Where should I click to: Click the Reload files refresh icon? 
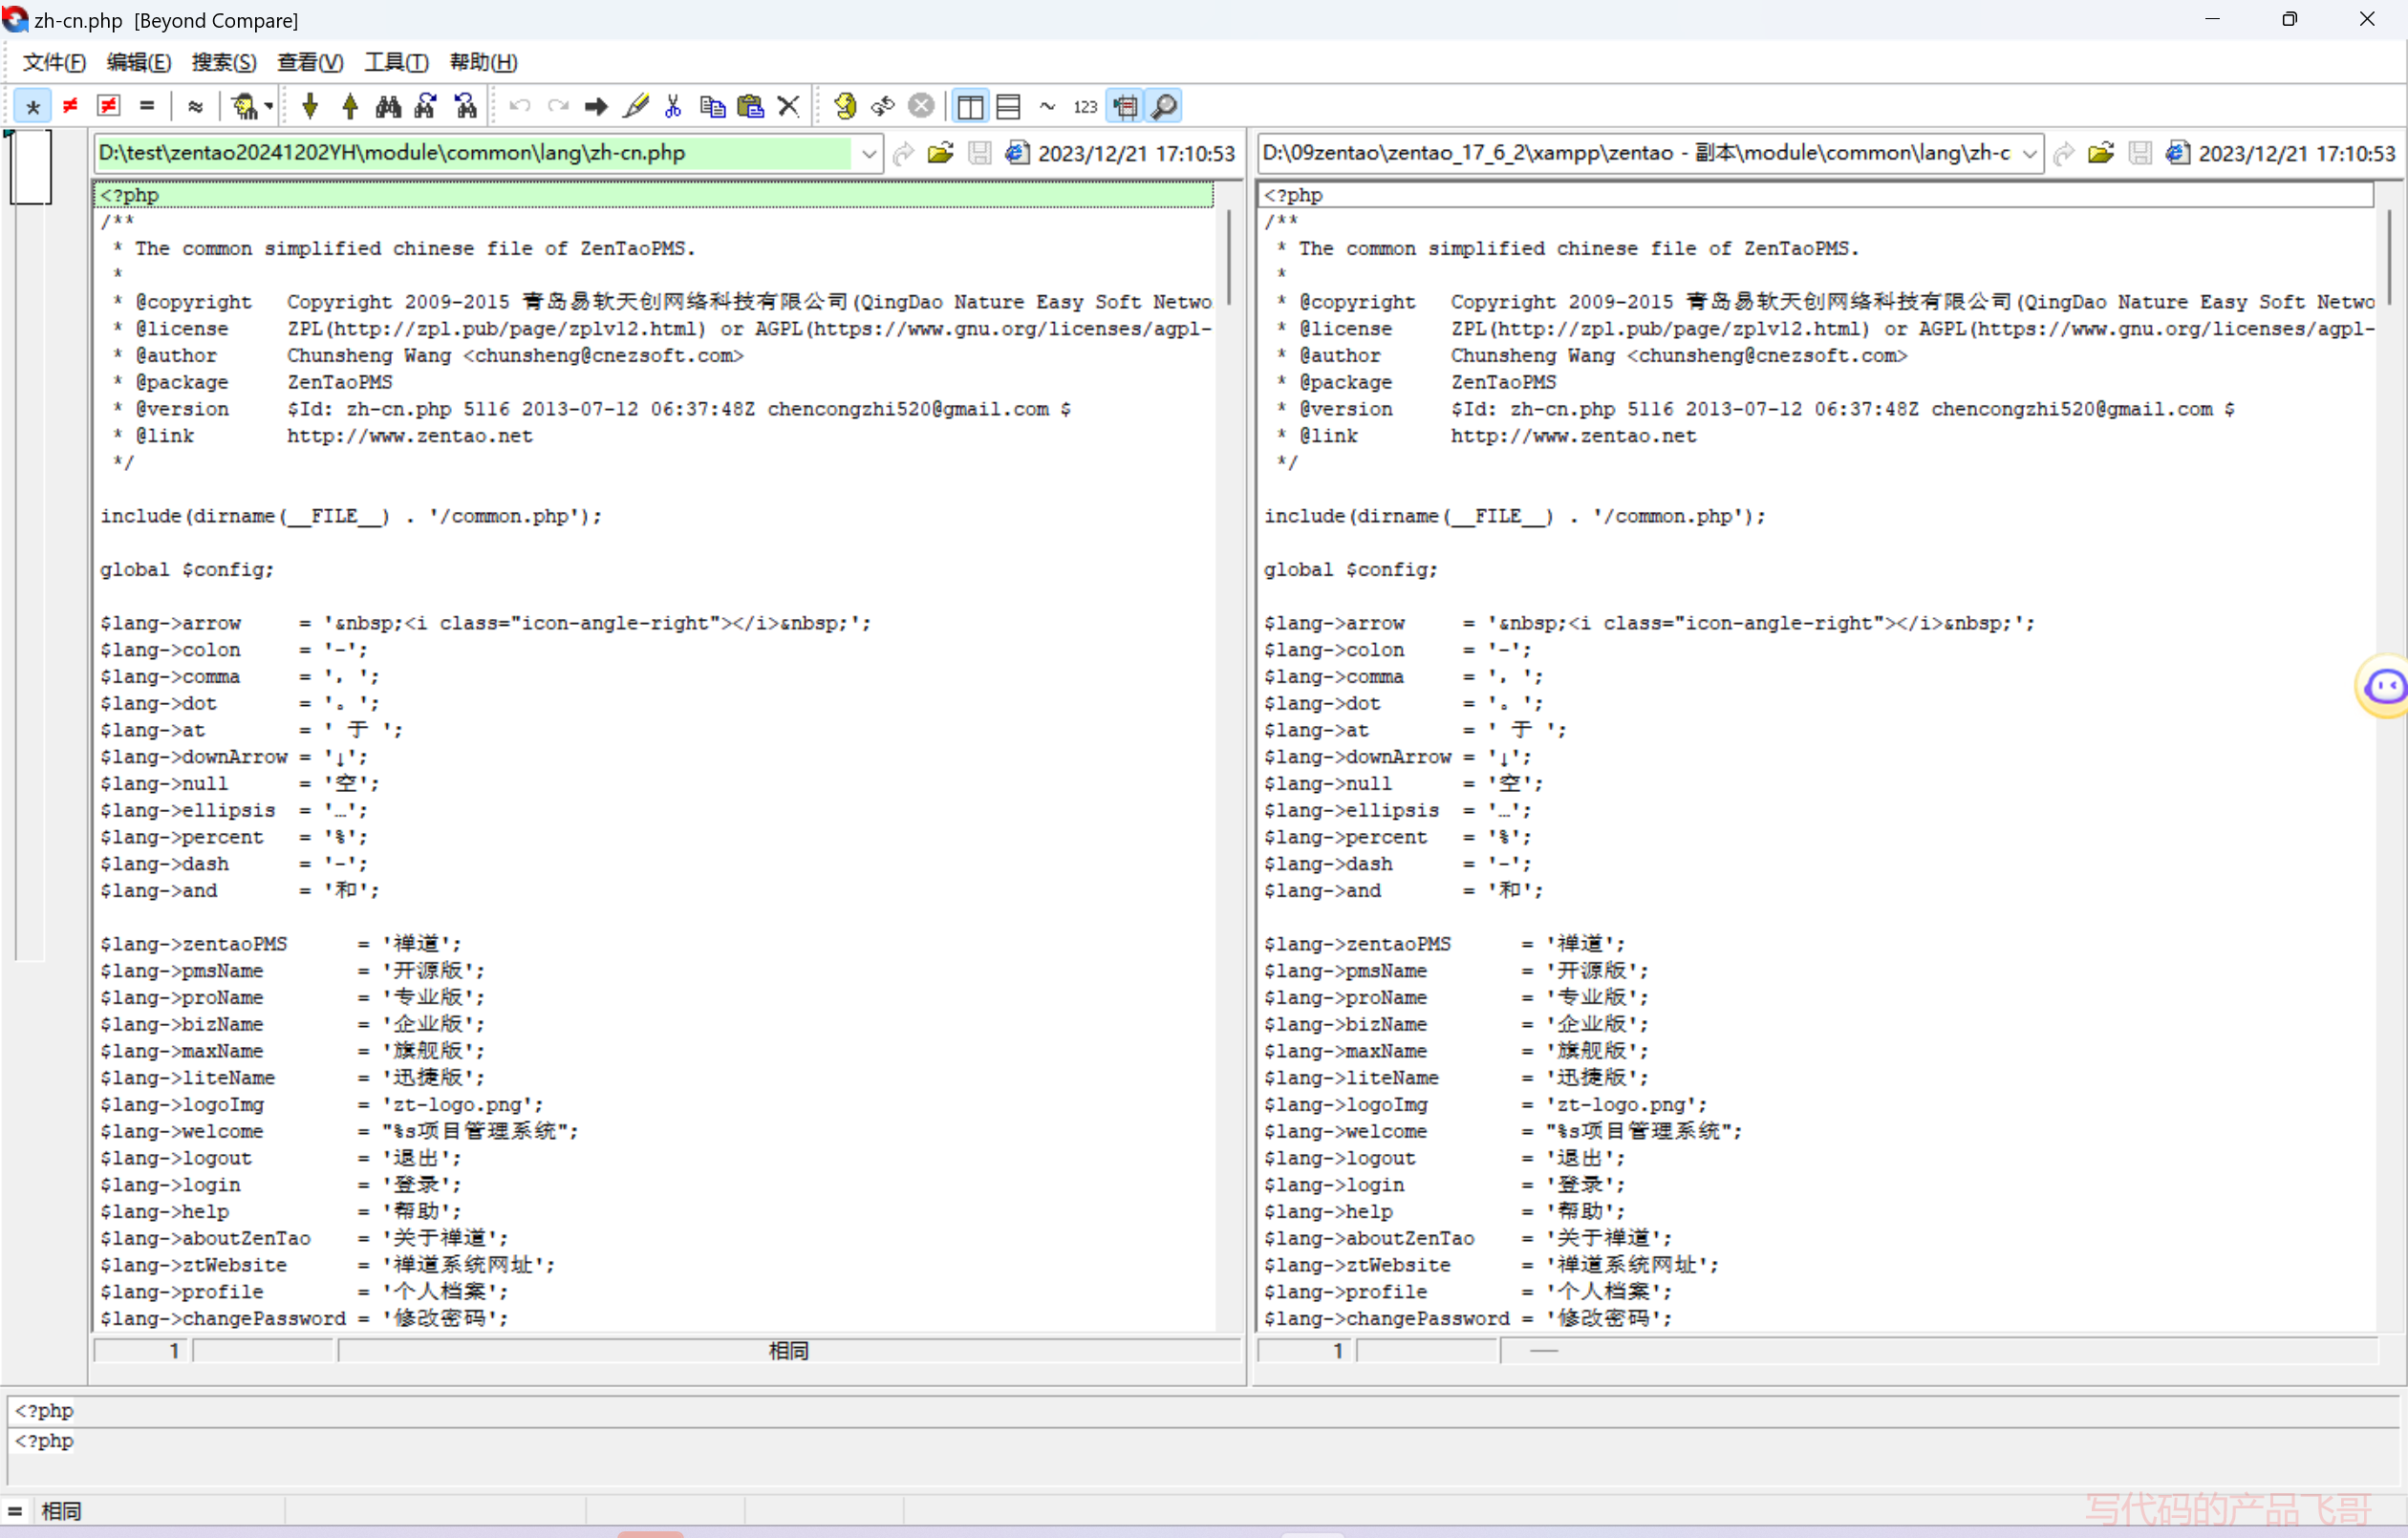[x=883, y=106]
